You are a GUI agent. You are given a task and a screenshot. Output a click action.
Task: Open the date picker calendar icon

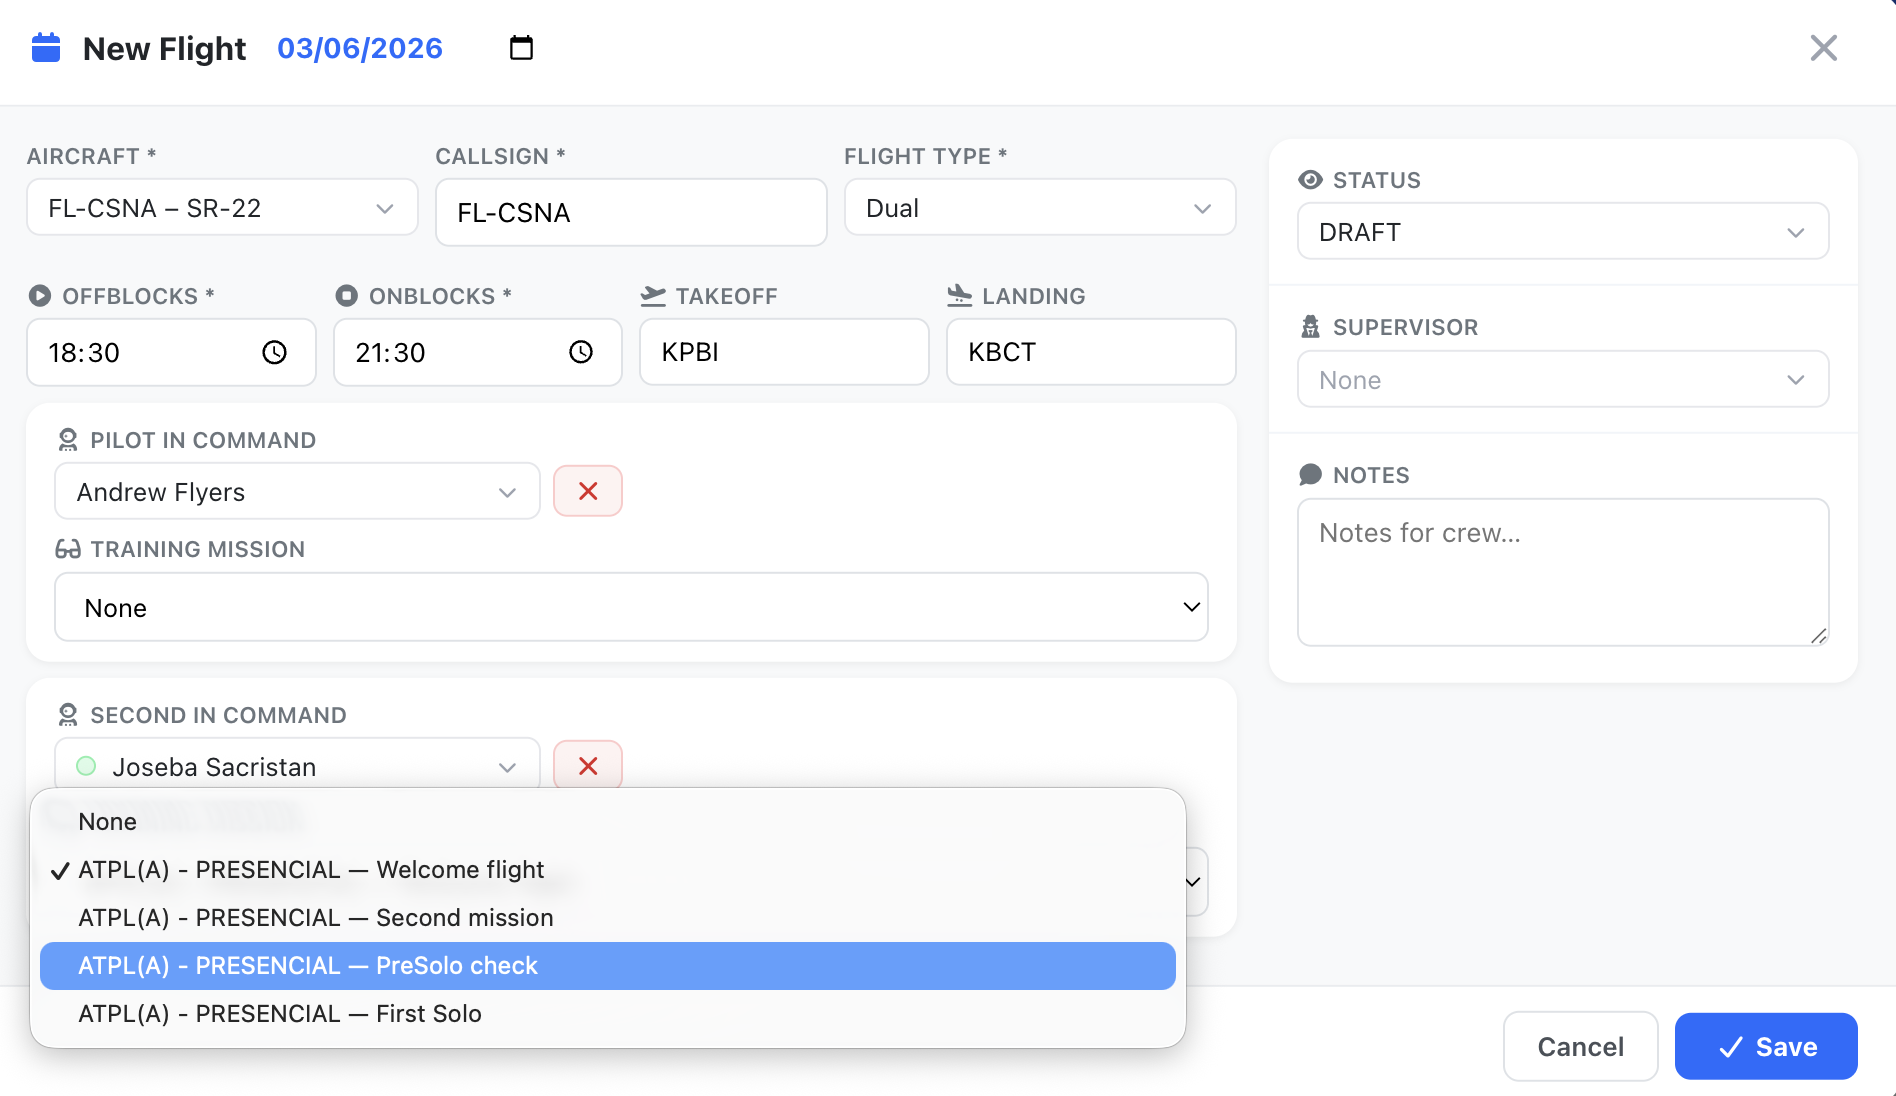tap(521, 48)
